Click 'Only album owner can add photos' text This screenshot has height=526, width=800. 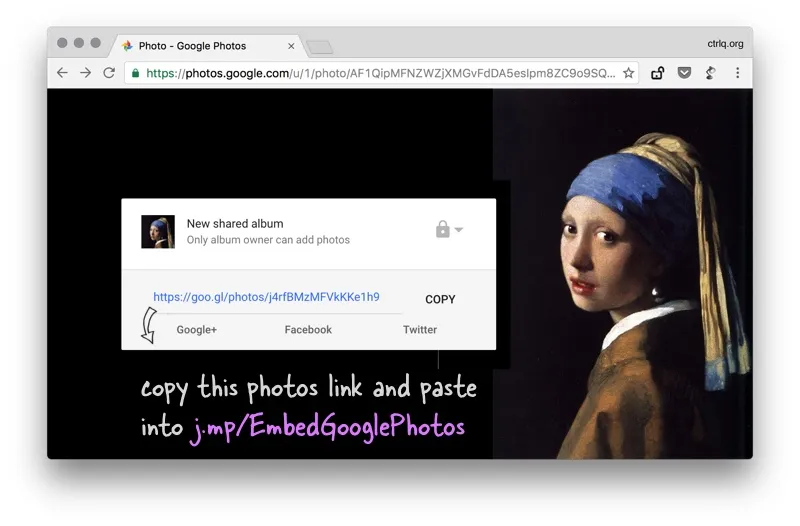(268, 240)
